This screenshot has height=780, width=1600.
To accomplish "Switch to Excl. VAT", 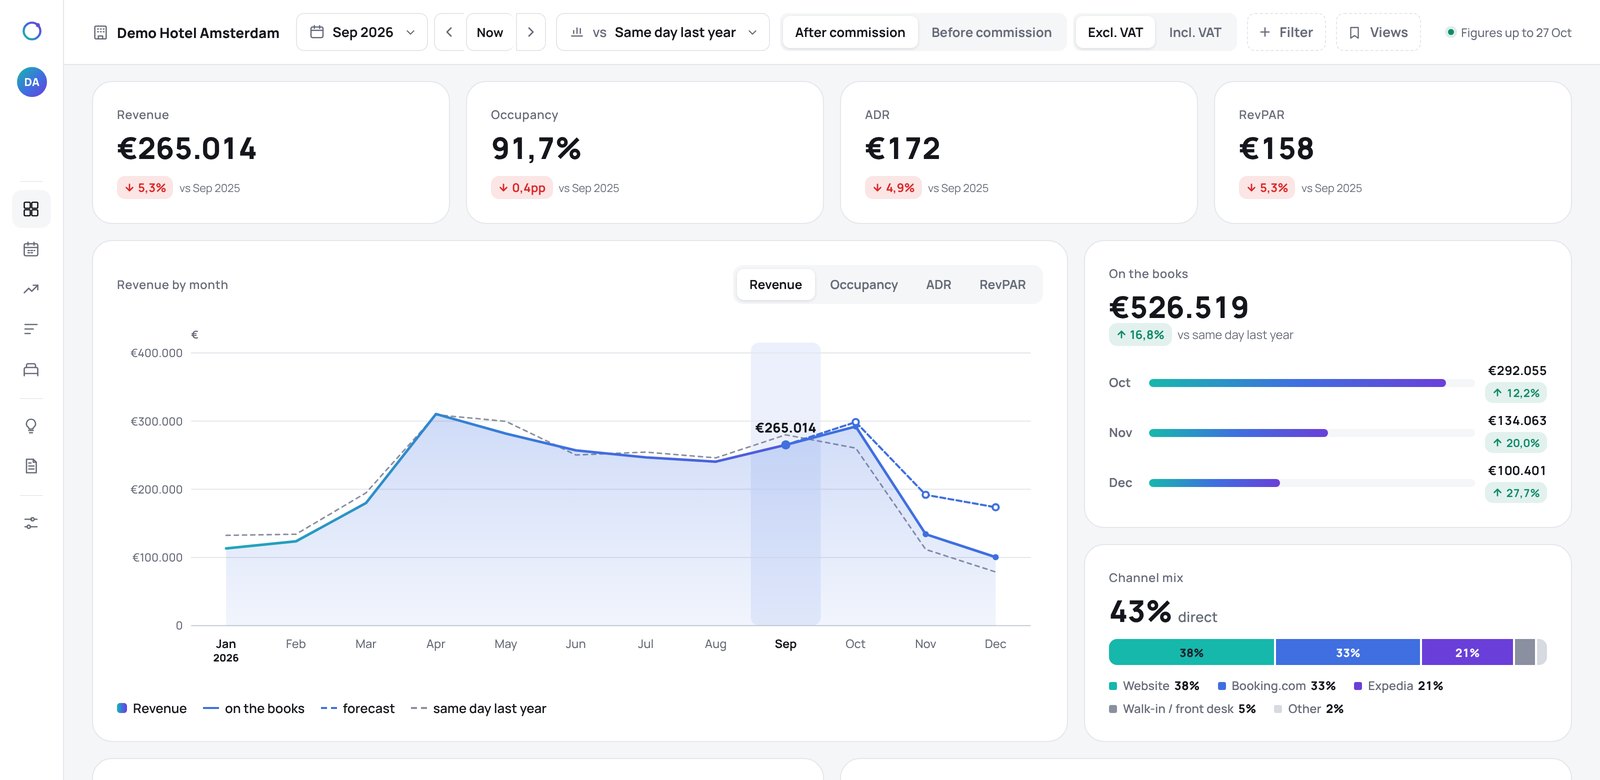I will click(1115, 32).
